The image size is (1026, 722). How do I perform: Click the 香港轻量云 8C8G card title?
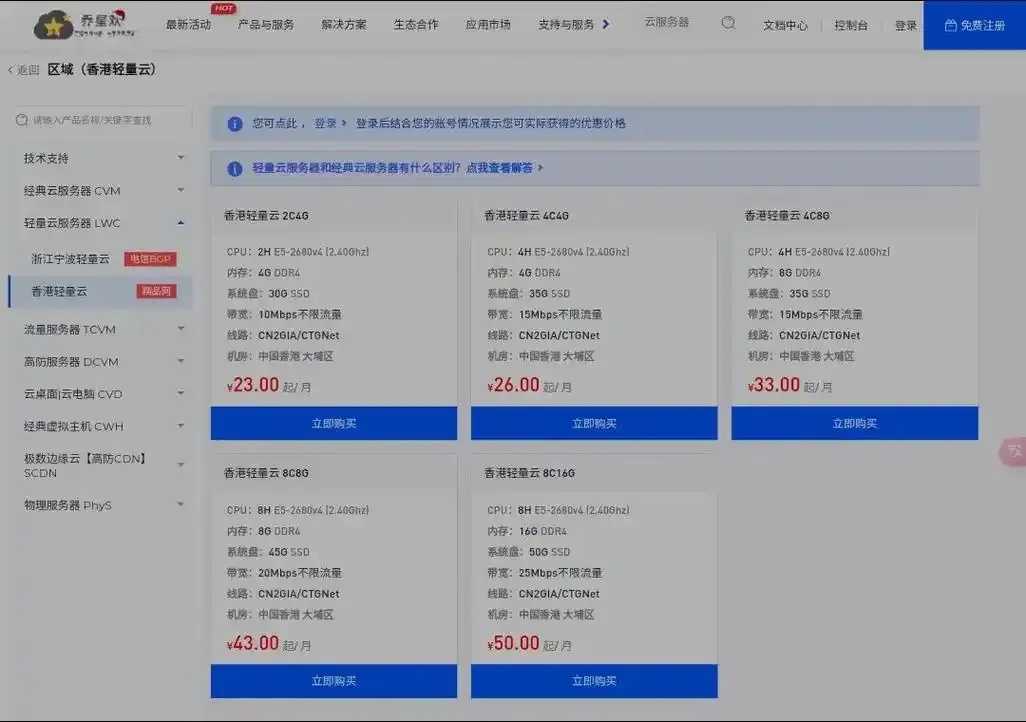[266, 473]
